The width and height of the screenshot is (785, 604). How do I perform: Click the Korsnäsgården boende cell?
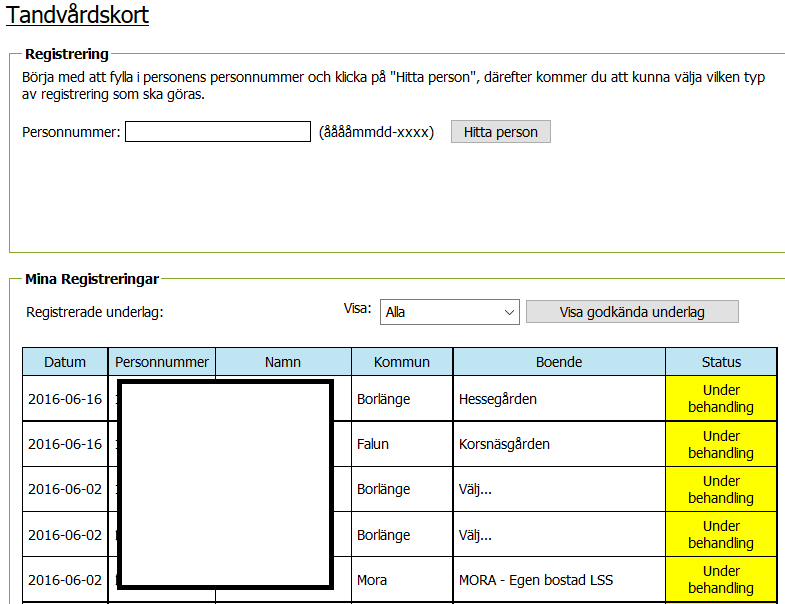tap(559, 444)
